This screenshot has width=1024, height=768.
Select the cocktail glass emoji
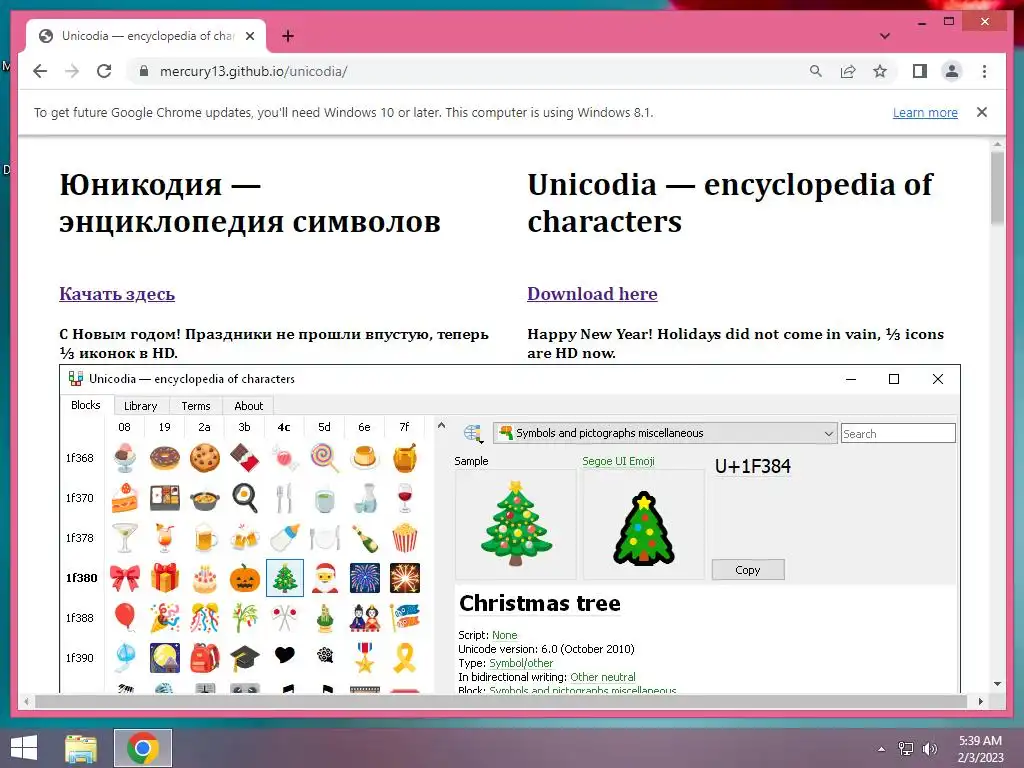point(124,538)
